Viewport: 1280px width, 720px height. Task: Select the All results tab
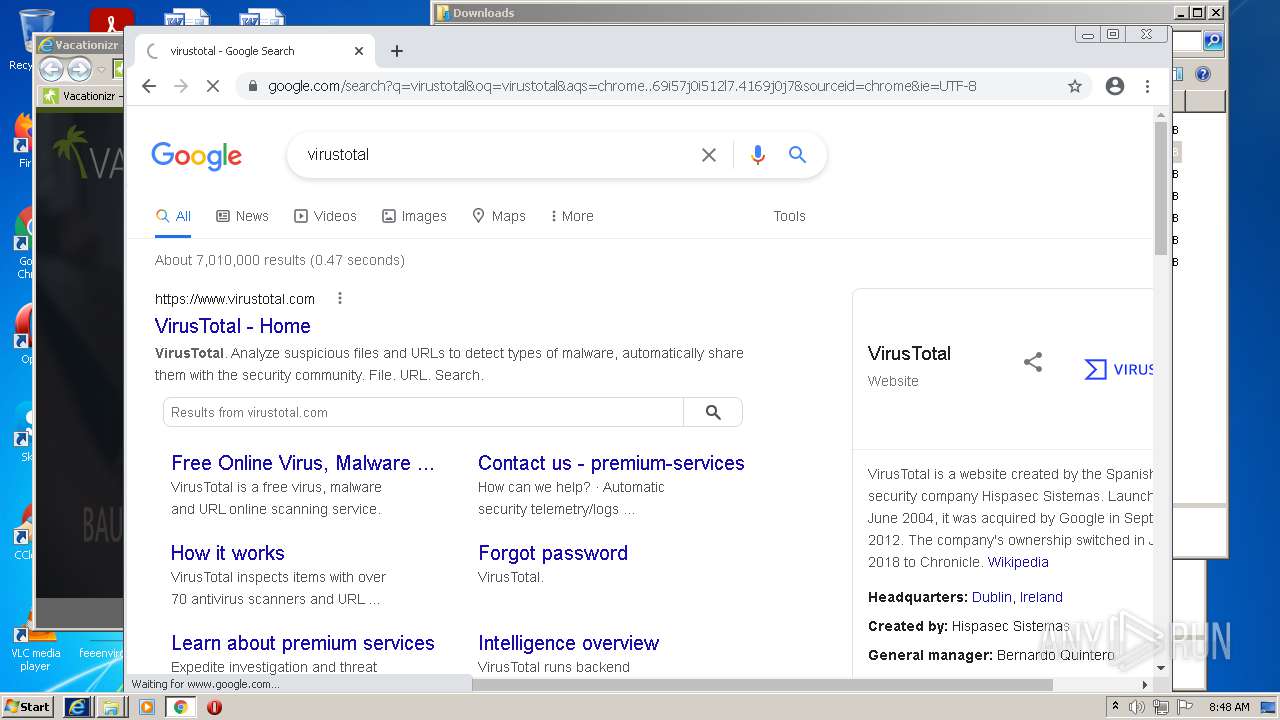click(173, 216)
